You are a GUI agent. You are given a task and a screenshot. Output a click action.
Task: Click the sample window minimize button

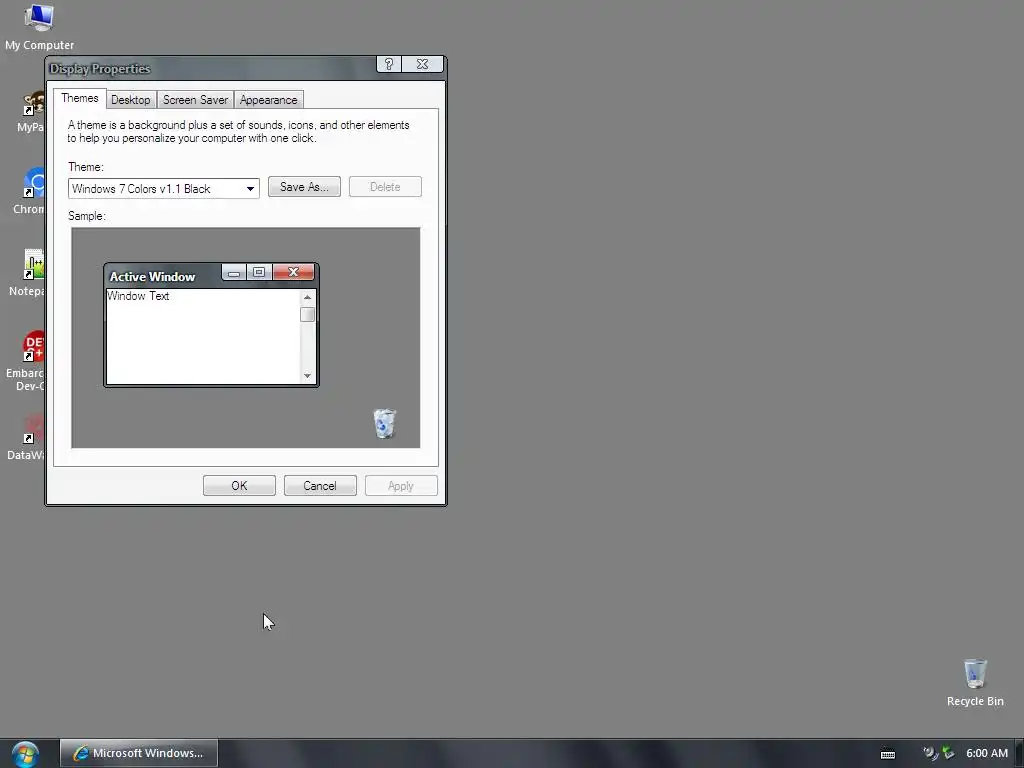point(234,272)
